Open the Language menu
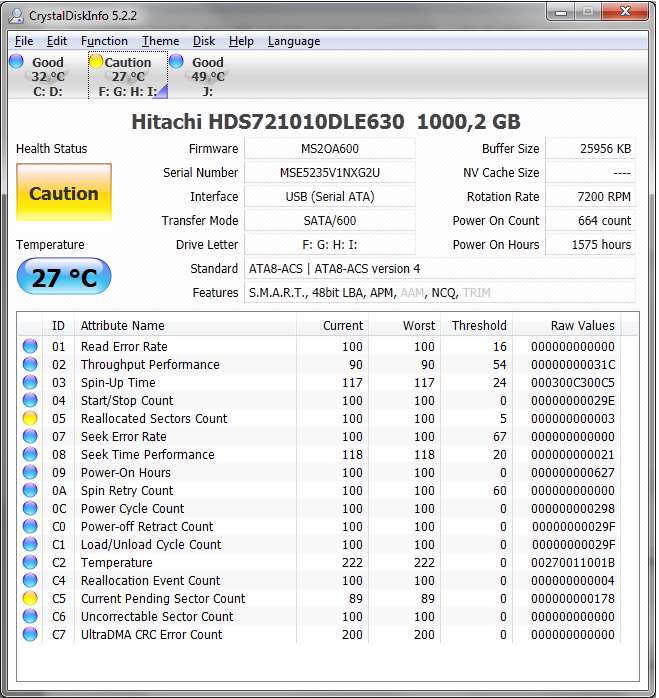Screen dimensions: 659x698 [x=294, y=41]
